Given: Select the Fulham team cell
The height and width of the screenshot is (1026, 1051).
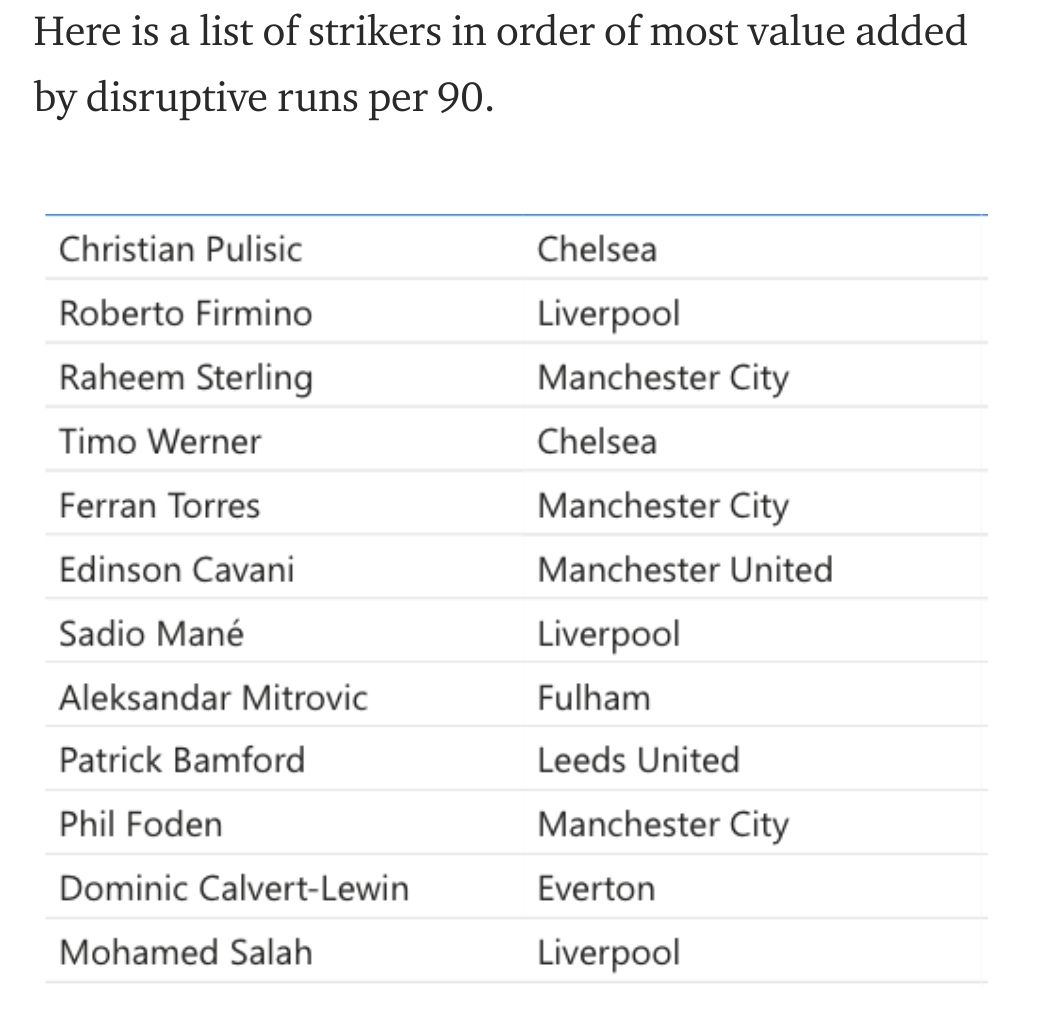Looking at the screenshot, I should click(x=593, y=697).
